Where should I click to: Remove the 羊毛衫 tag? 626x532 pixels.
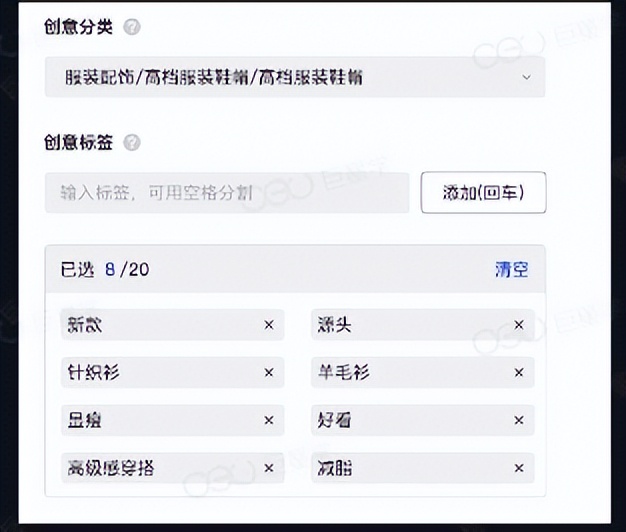coord(519,373)
